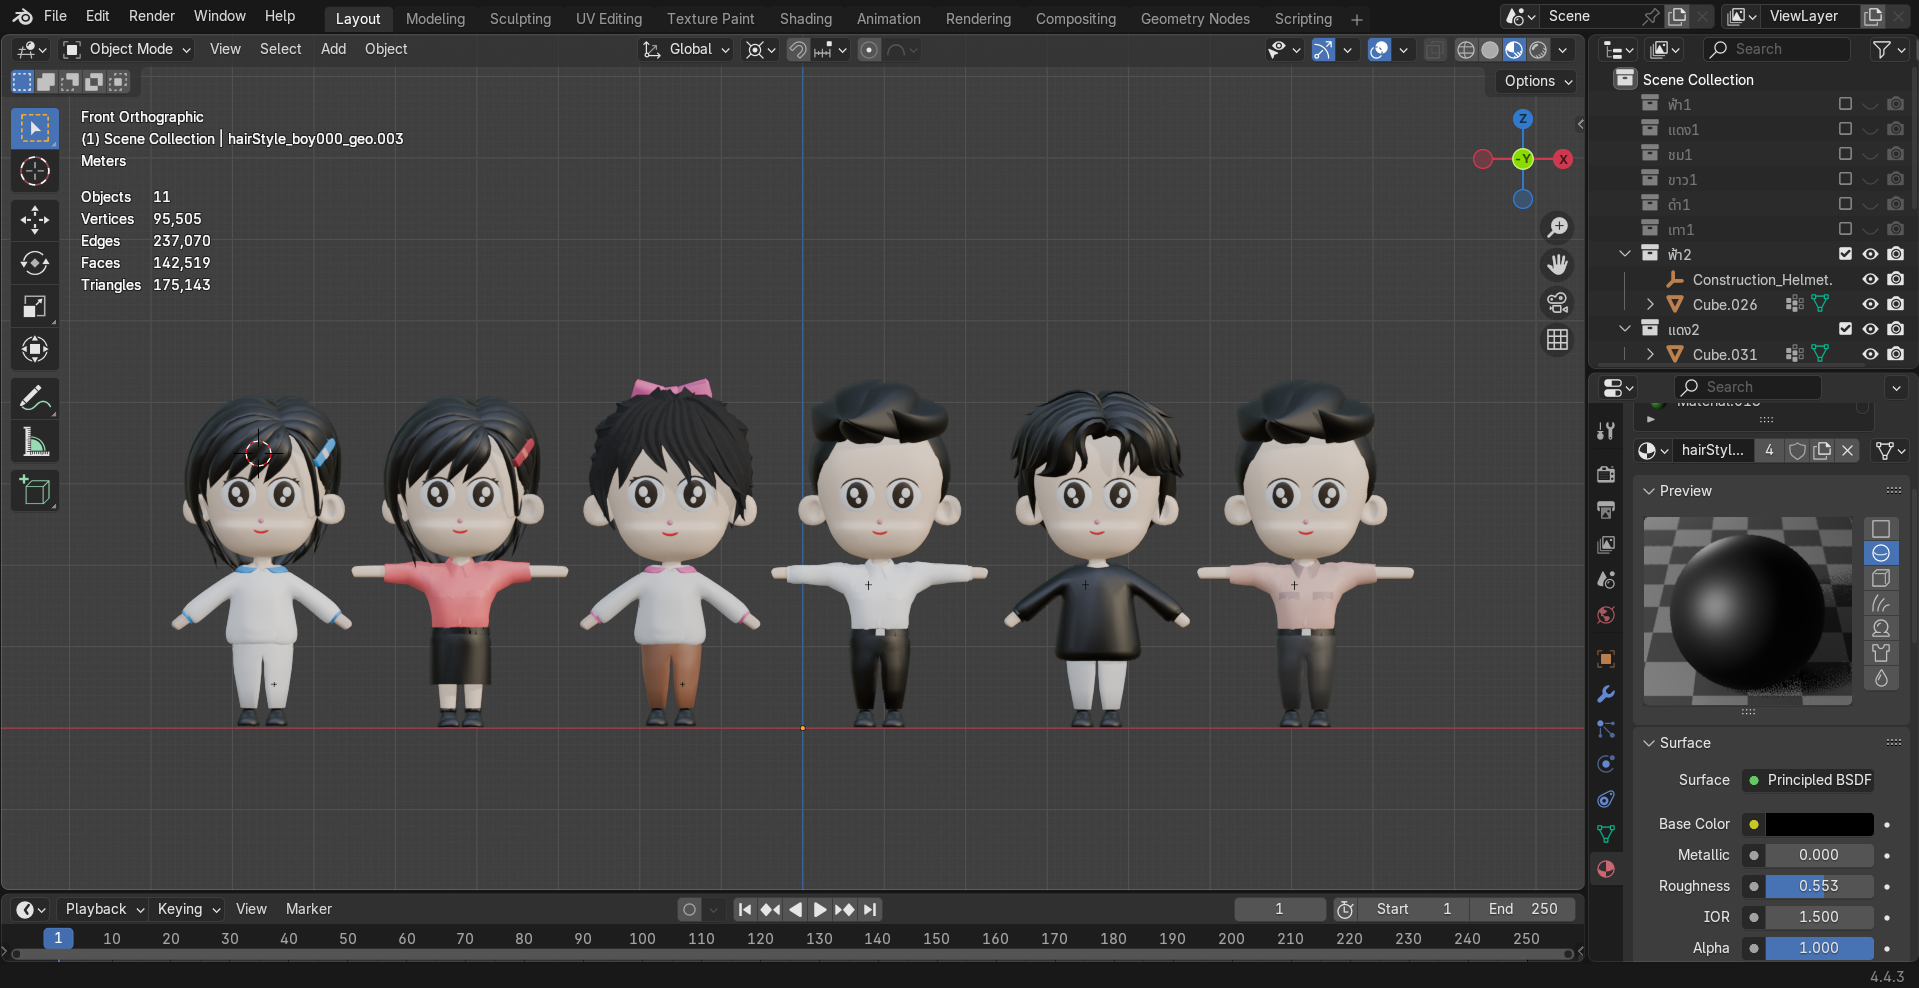The height and width of the screenshot is (988, 1919).
Task: Disable rendering of Construction_Helmet camera icon
Action: pyautogui.click(x=1895, y=279)
